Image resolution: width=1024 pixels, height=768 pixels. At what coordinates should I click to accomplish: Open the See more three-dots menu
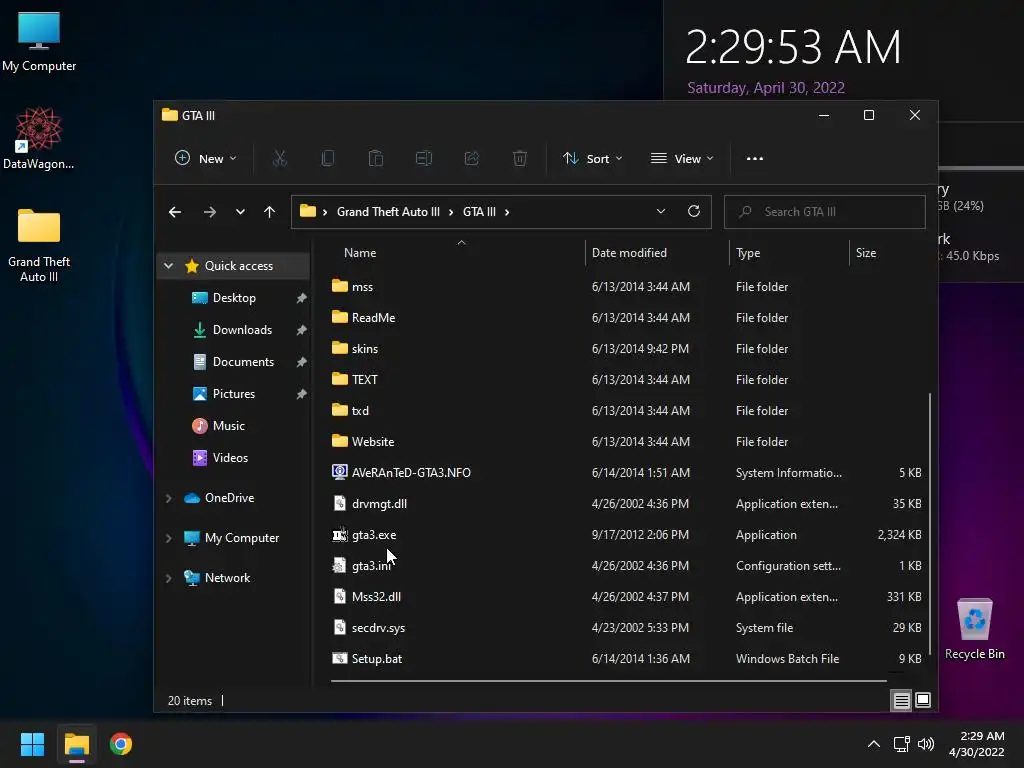755,158
